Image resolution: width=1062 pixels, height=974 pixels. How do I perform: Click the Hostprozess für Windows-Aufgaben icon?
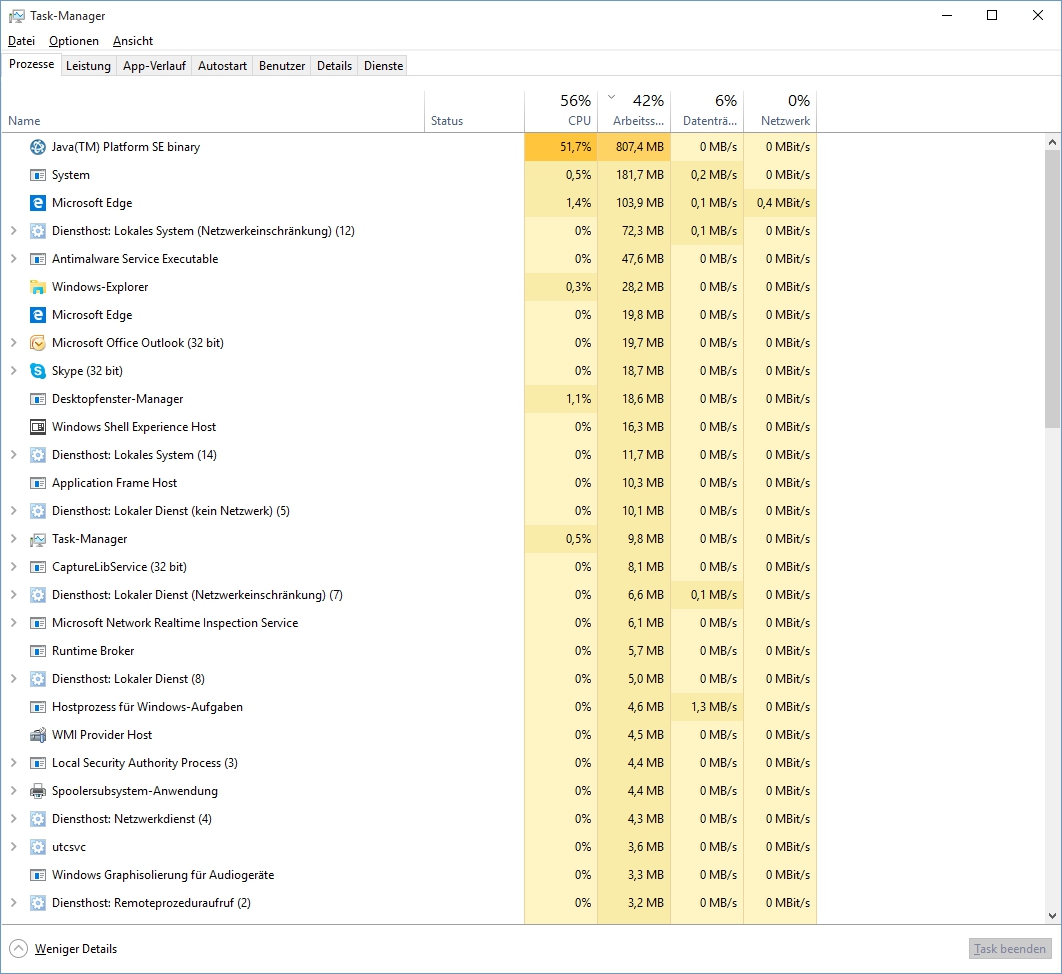click(x=38, y=707)
